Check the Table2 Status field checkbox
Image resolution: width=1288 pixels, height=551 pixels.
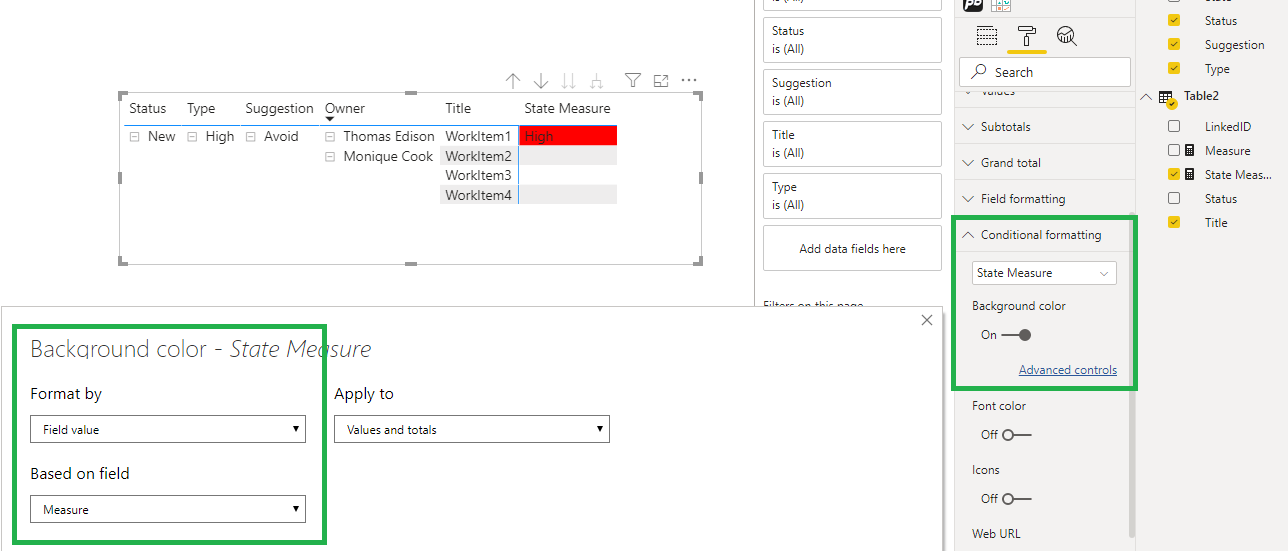[1174, 198]
